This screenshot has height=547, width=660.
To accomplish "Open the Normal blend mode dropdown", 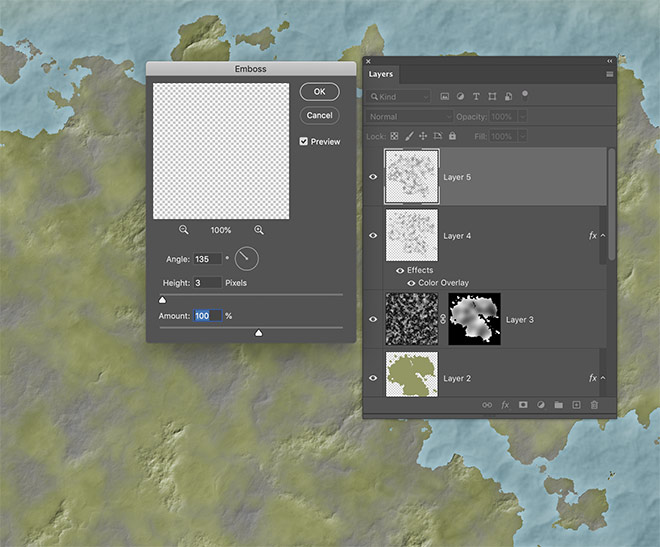I will (x=410, y=117).
